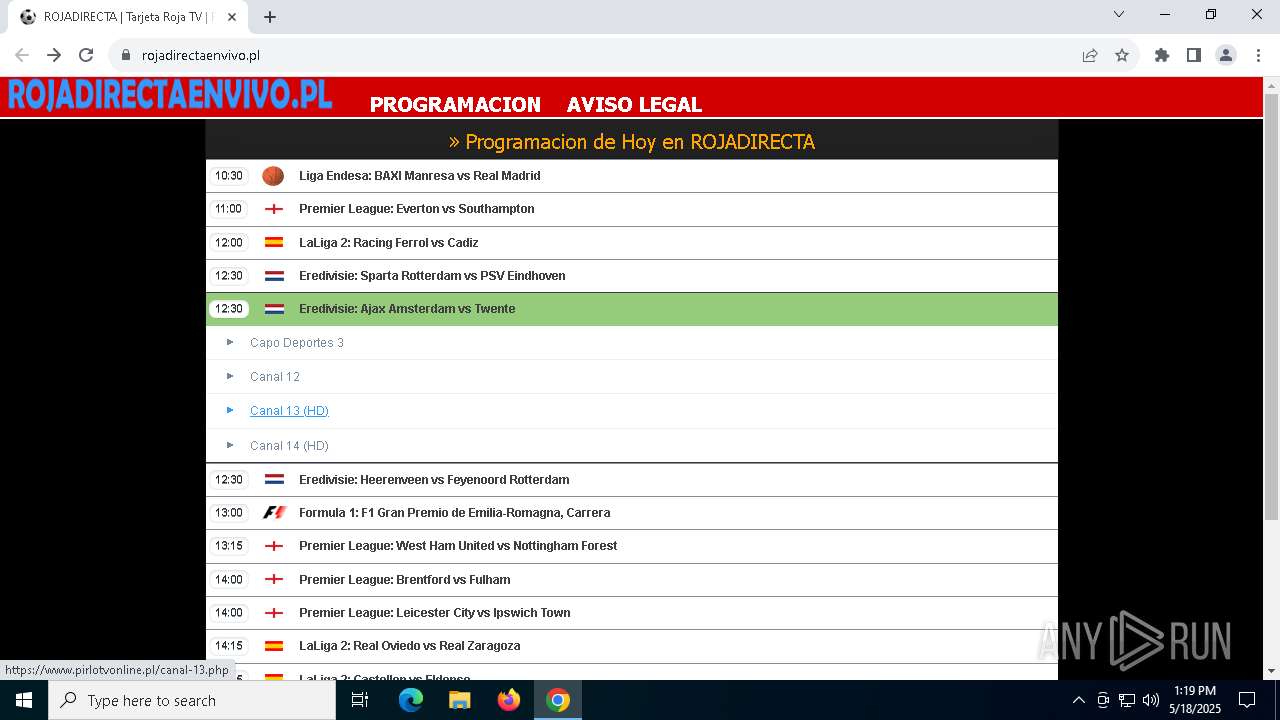Launch Microsoft Edge from taskbar
This screenshot has width=1280, height=720.
(x=411, y=700)
